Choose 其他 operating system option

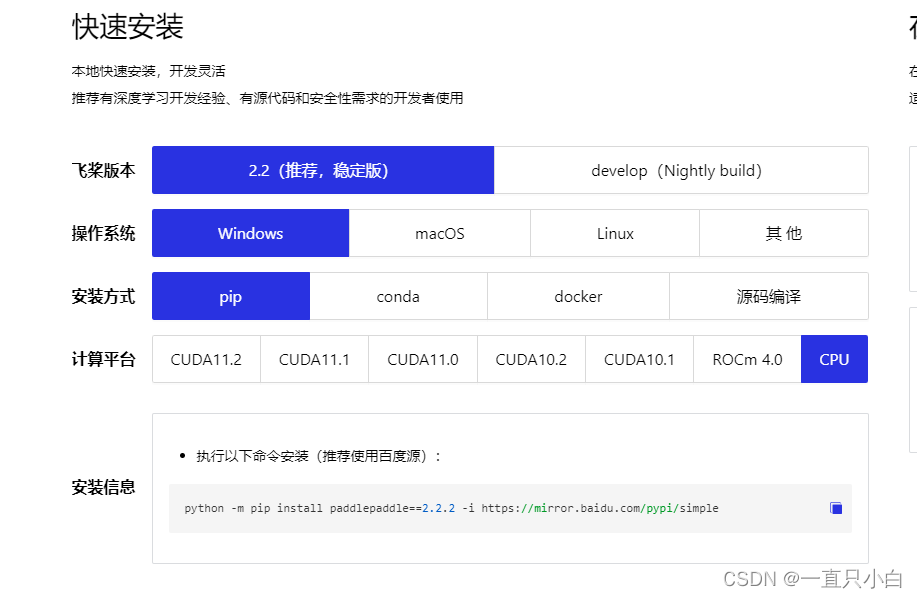pos(784,233)
